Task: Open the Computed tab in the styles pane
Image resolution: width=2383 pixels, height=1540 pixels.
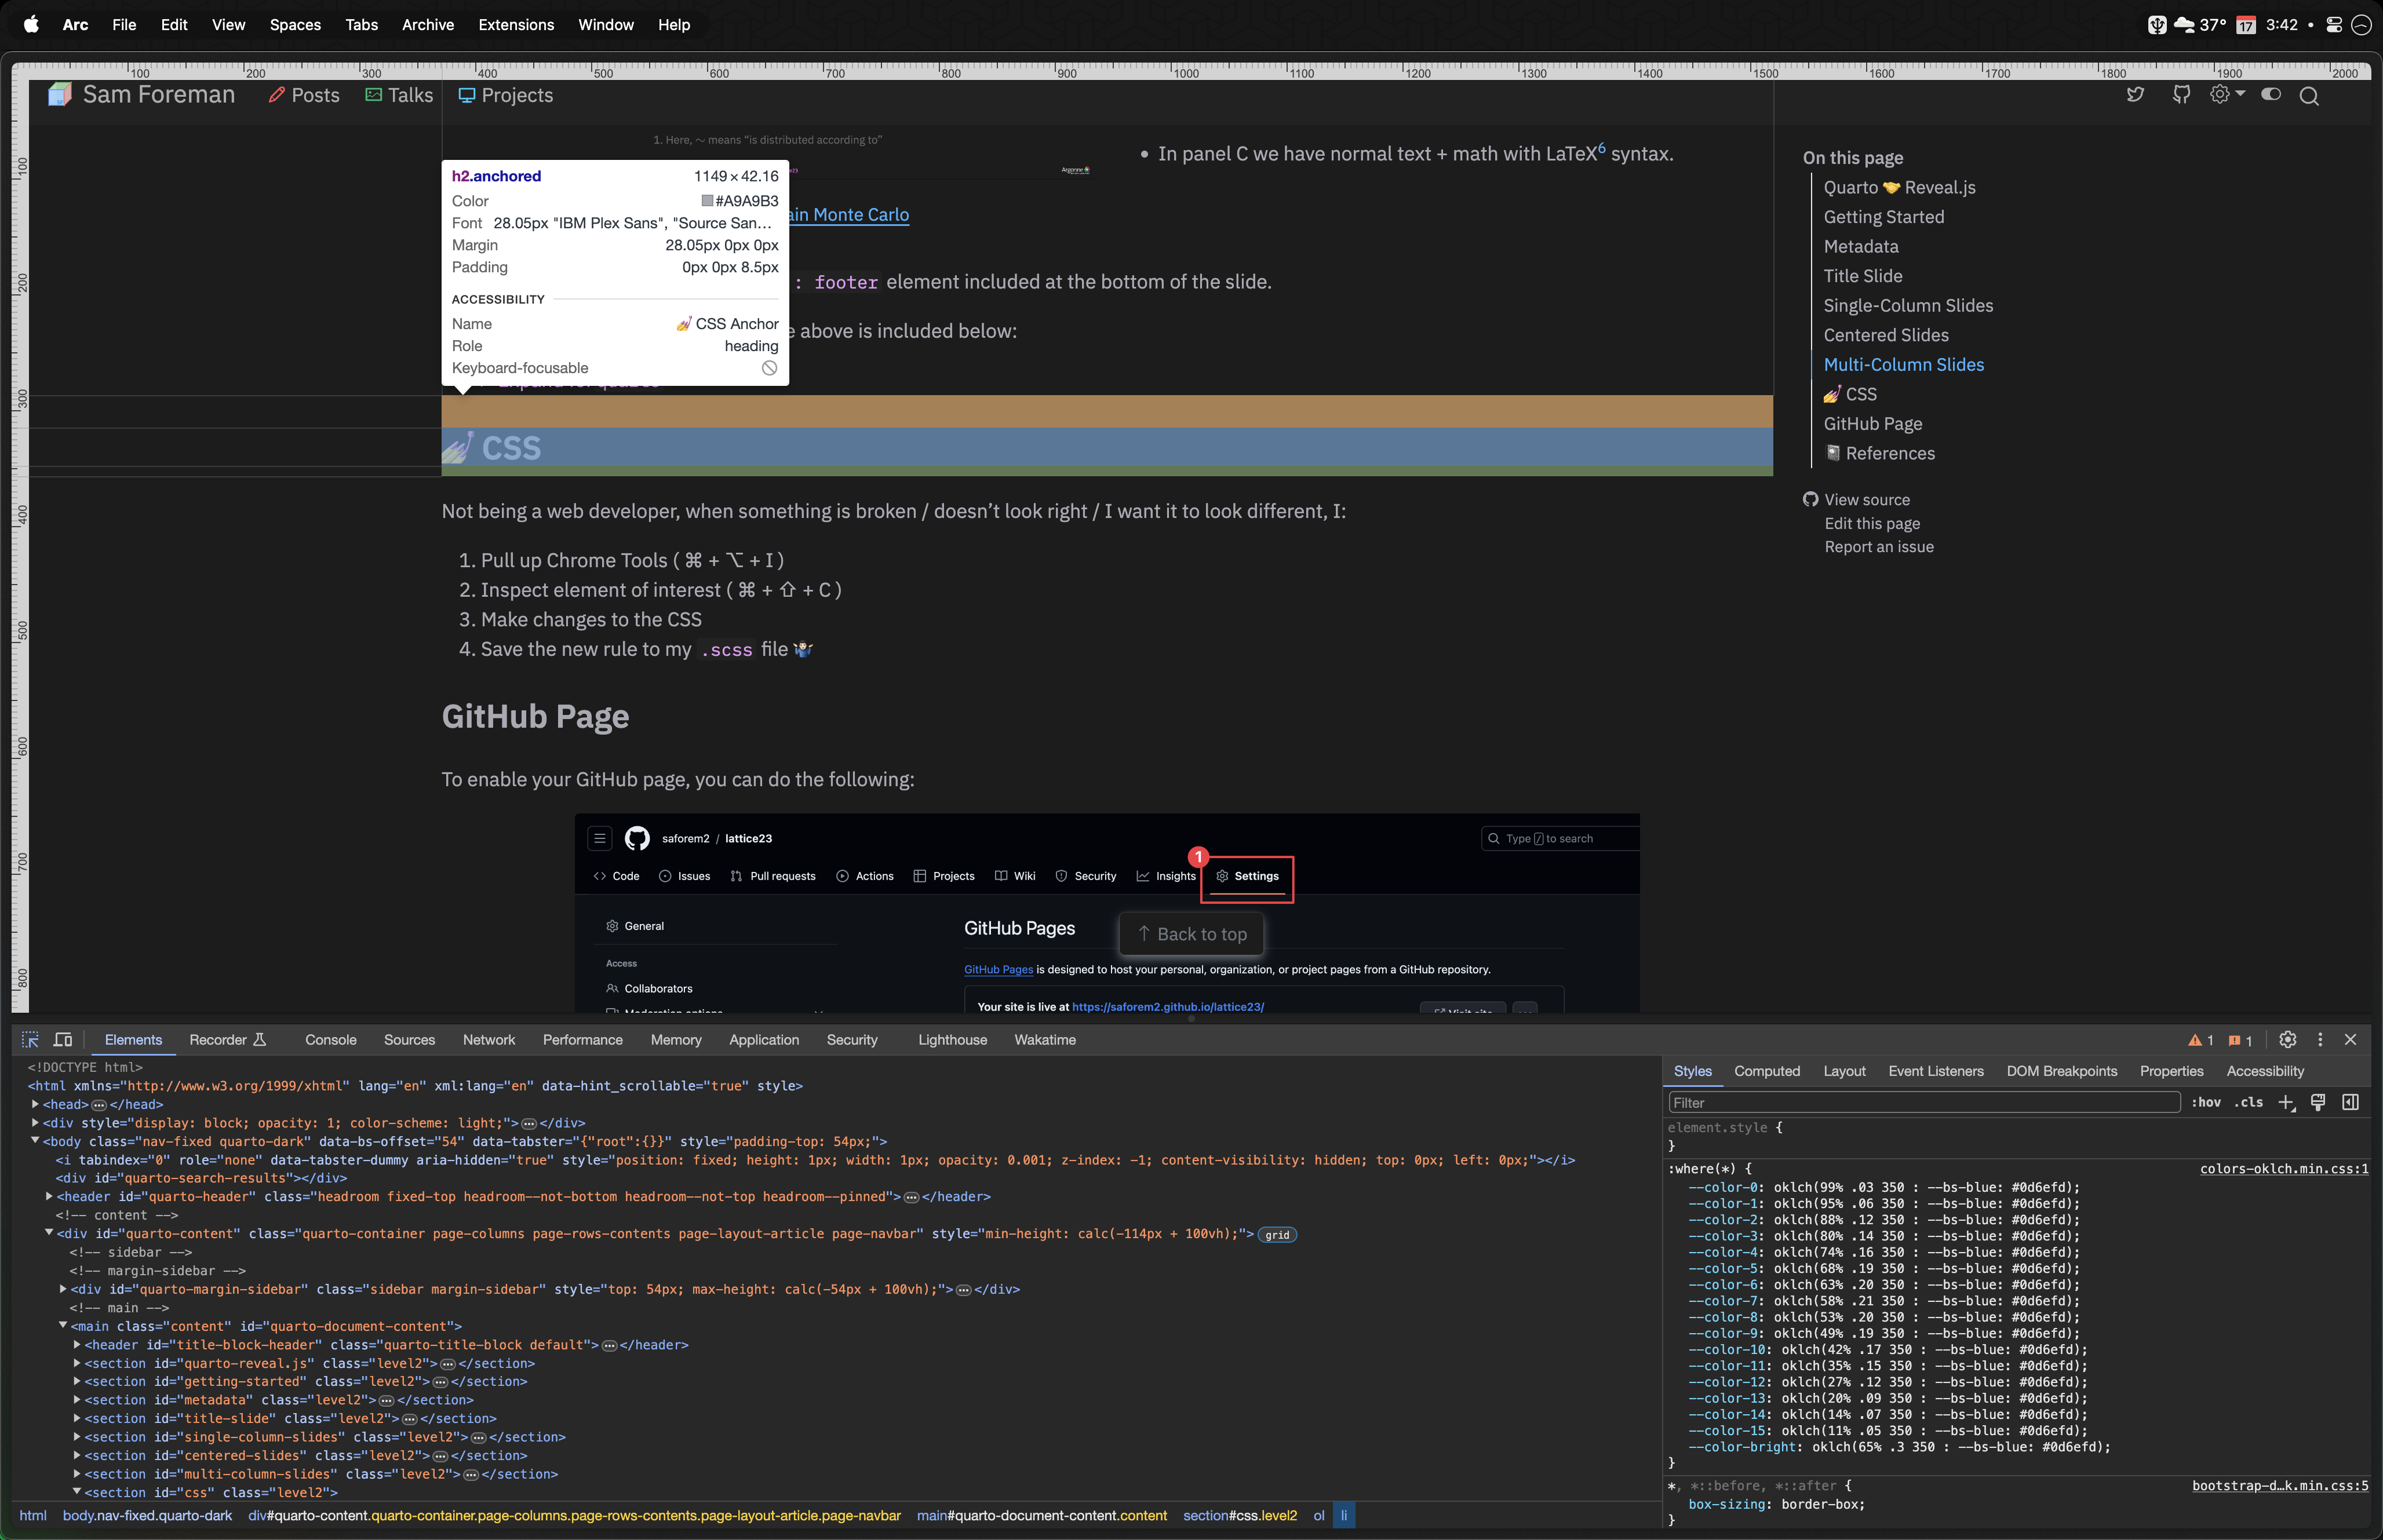Action: [1766, 1071]
